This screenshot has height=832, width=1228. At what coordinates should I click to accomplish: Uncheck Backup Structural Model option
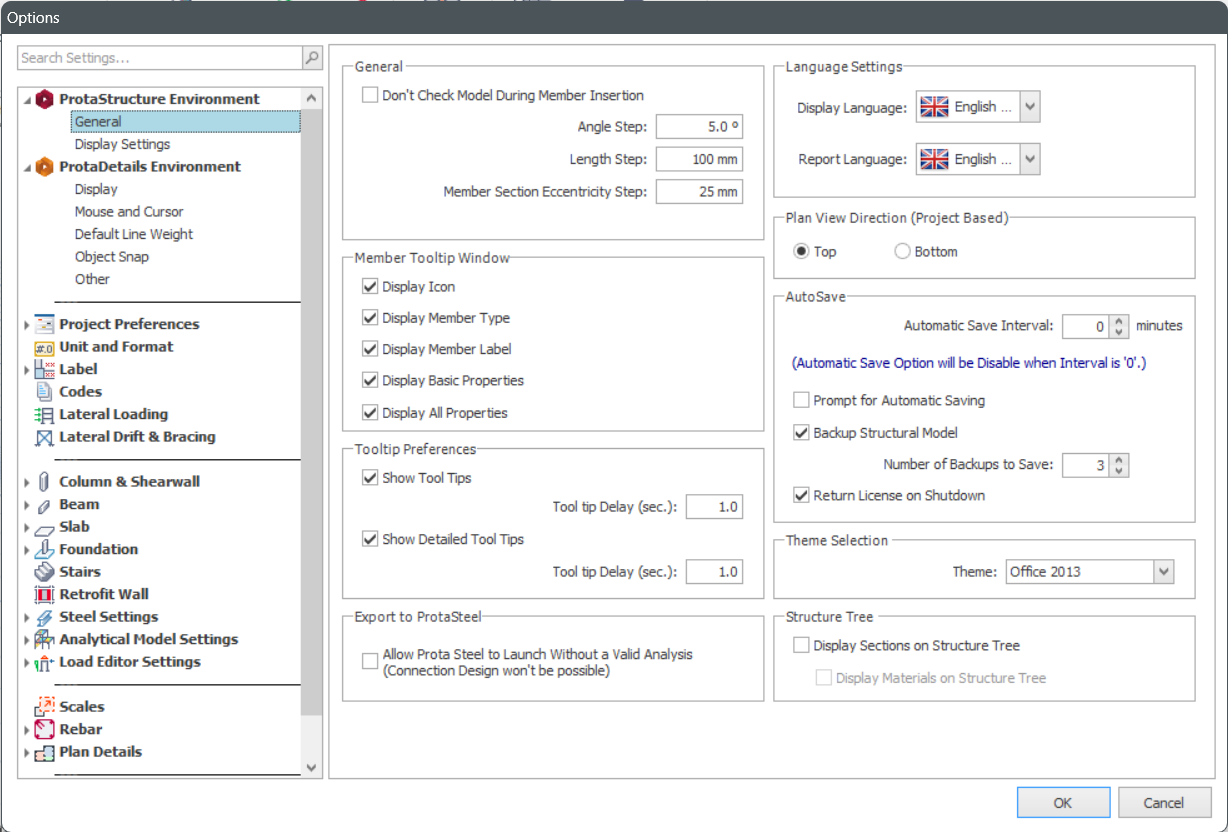coord(801,433)
